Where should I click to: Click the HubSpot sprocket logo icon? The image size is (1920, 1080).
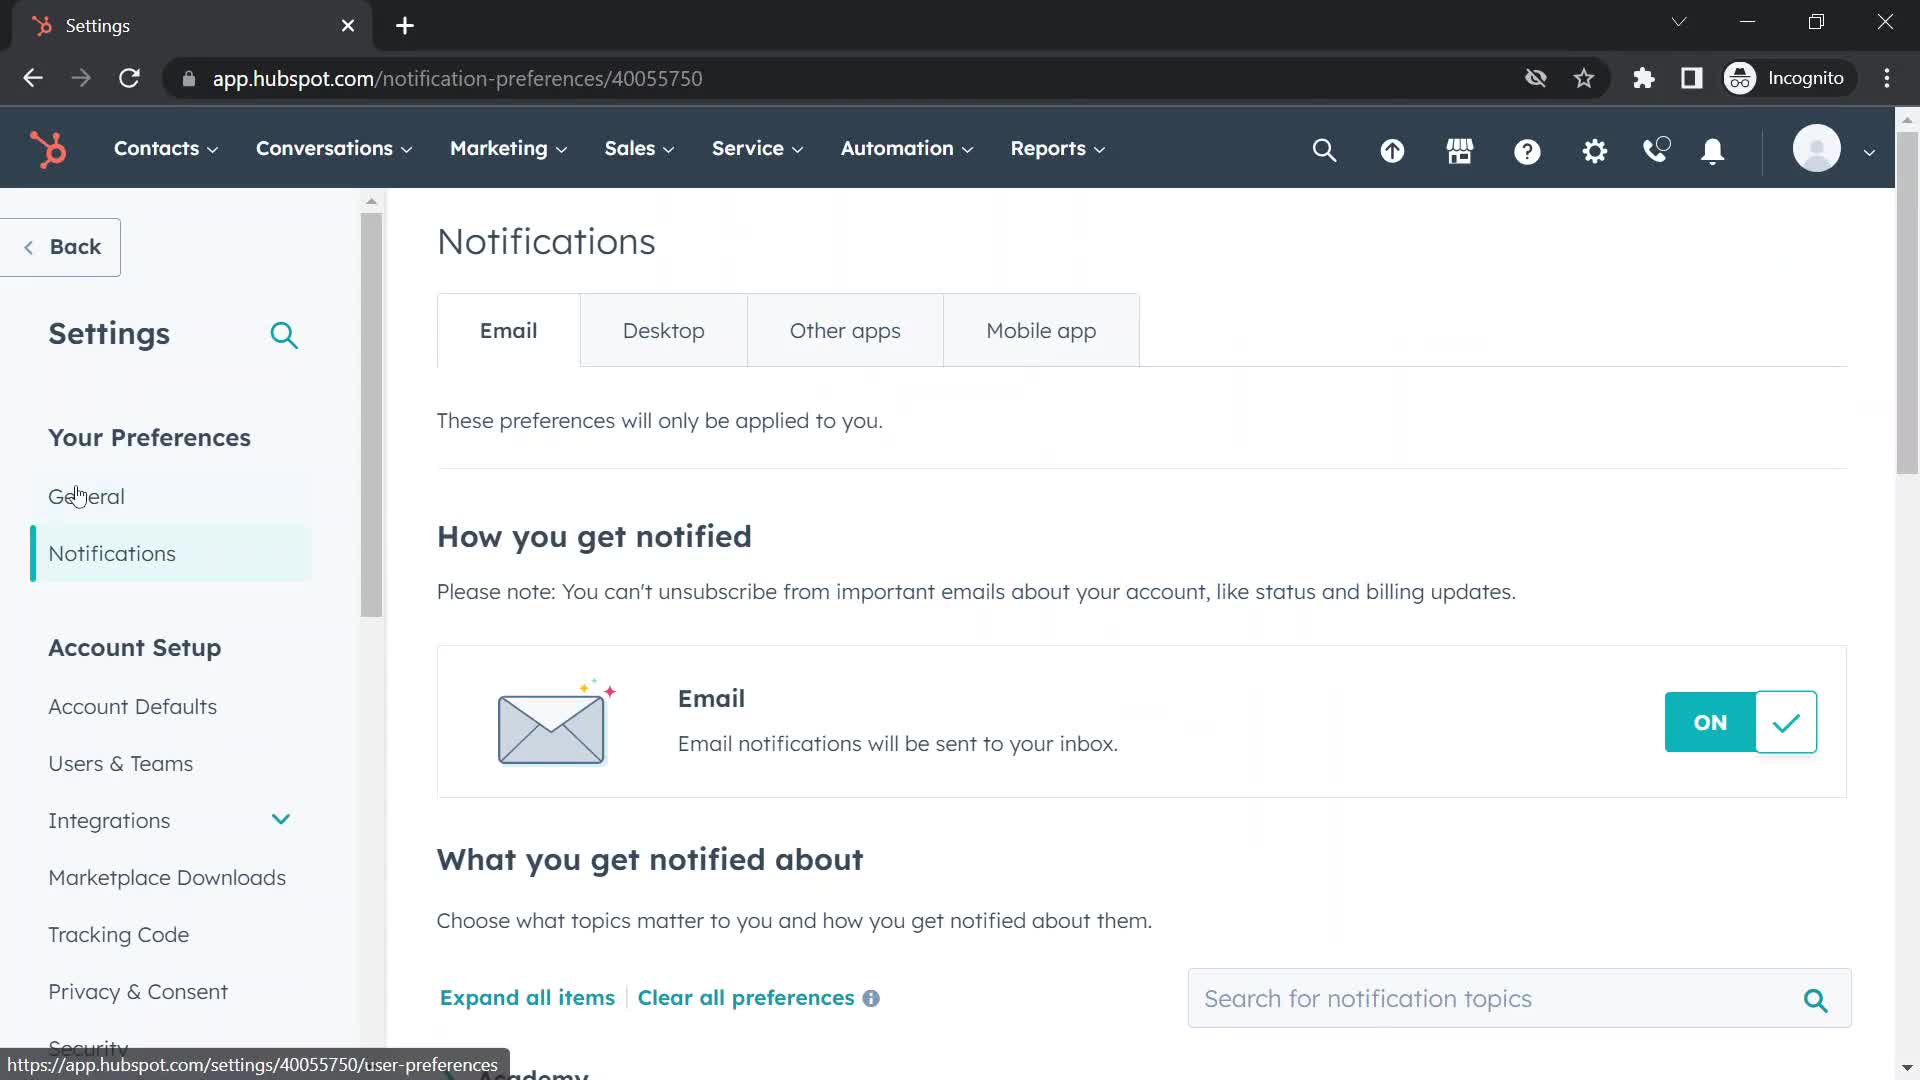click(47, 148)
